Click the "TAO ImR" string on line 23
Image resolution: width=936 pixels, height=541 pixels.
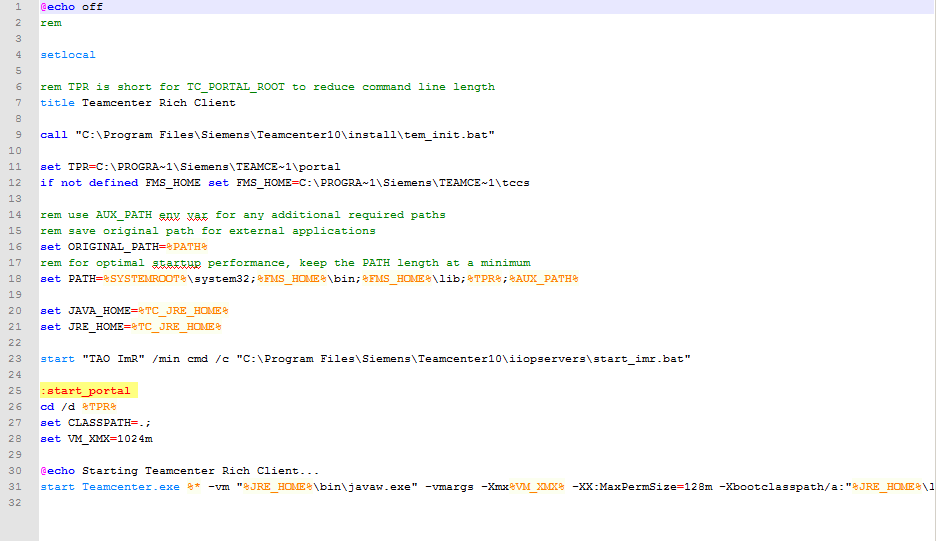[x=113, y=359]
